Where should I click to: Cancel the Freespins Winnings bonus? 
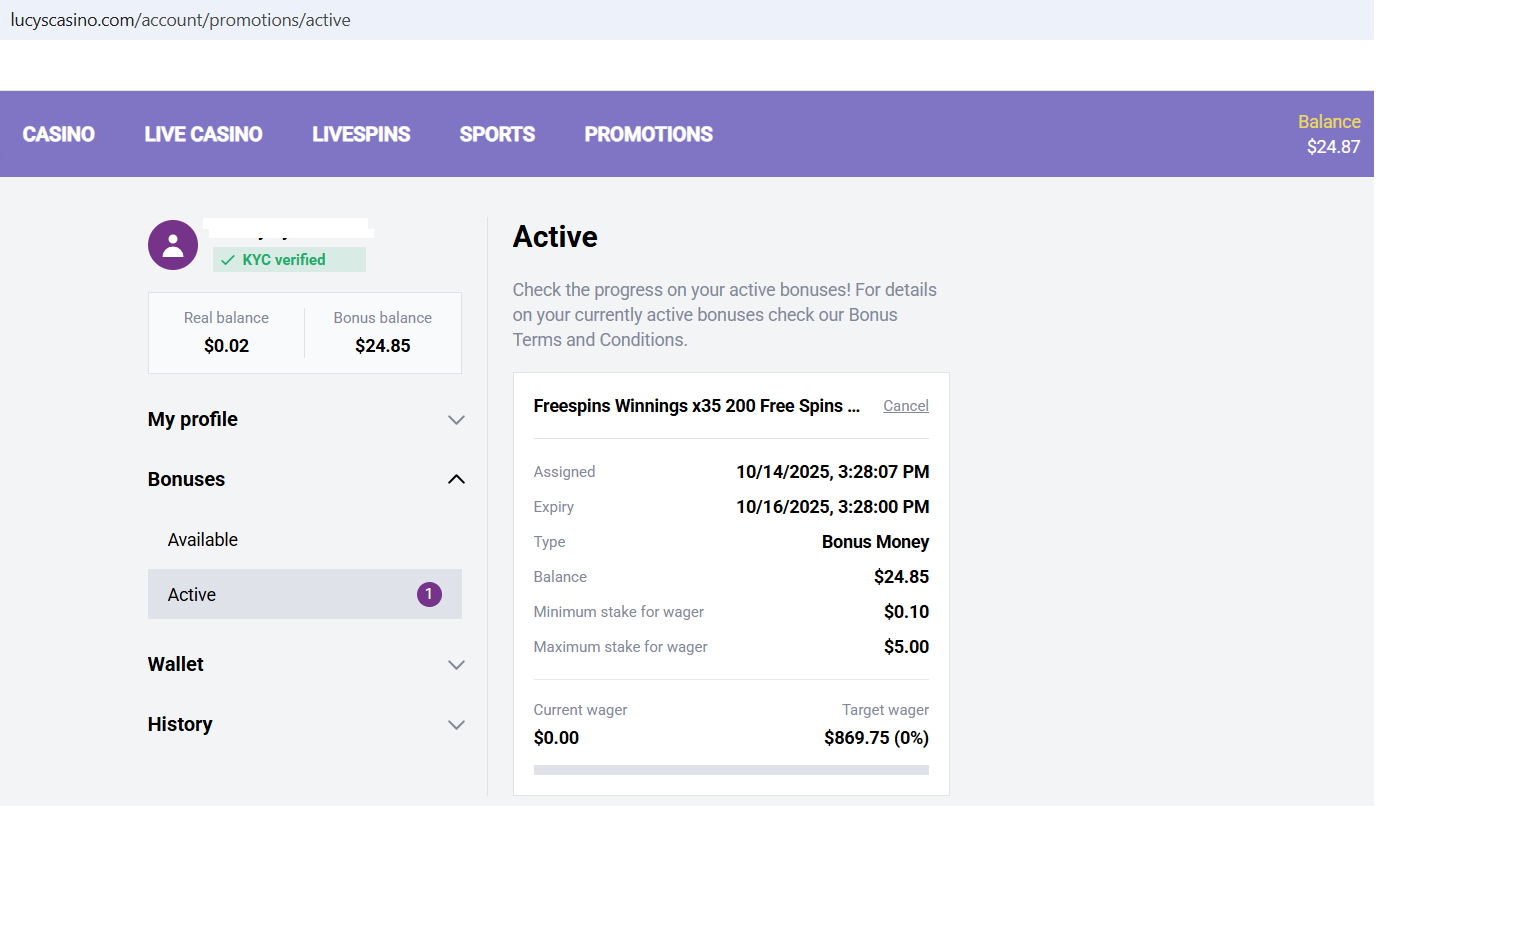tap(905, 406)
